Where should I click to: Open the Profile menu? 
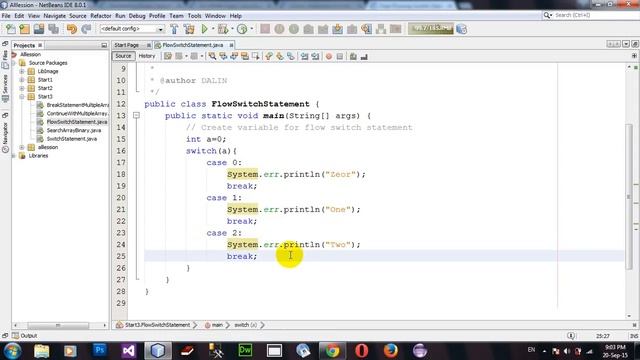[157, 16]
